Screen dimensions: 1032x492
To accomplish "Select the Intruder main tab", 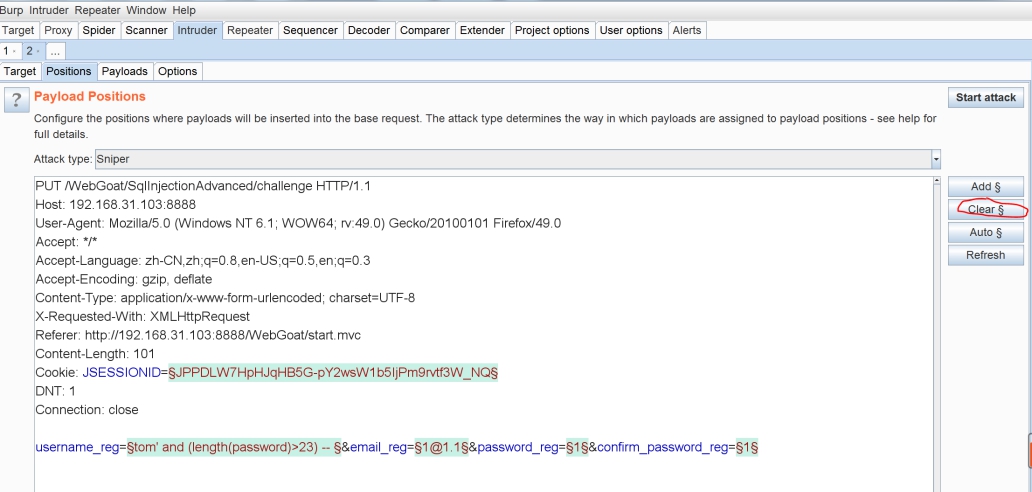I will [x=197, y=30].
